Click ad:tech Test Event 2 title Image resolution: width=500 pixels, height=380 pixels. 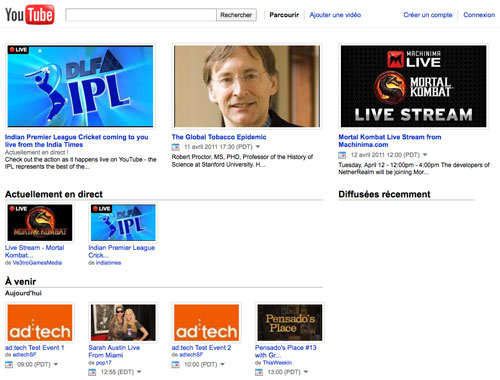pos(201,348)
